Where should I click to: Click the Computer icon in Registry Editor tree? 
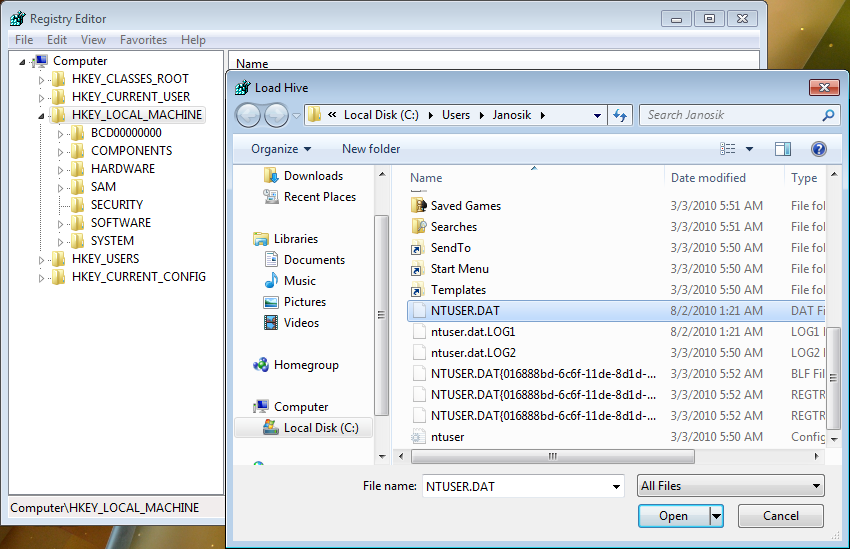point(40,61)
